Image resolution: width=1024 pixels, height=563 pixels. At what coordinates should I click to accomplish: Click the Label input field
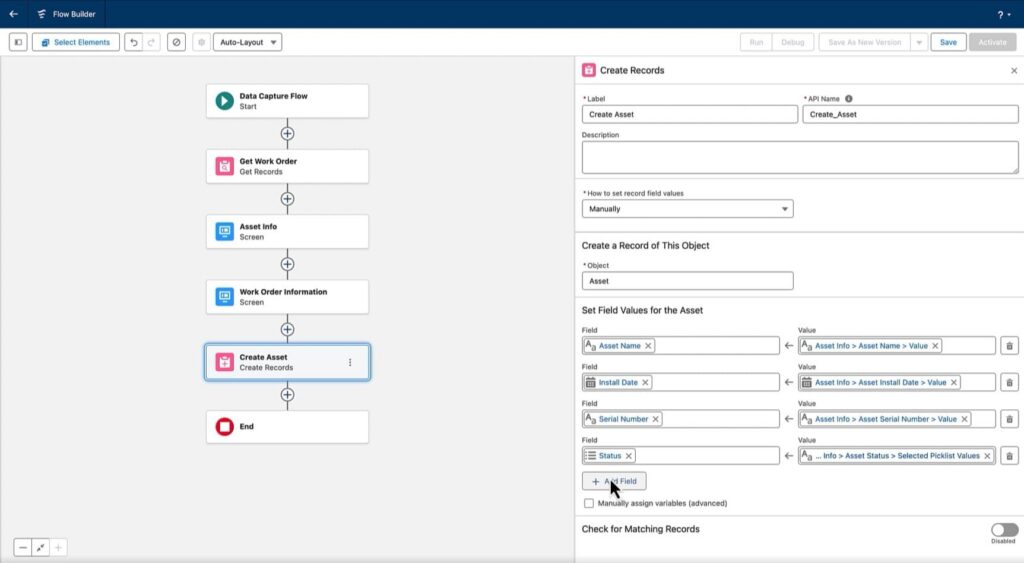[x=690, y=114]
